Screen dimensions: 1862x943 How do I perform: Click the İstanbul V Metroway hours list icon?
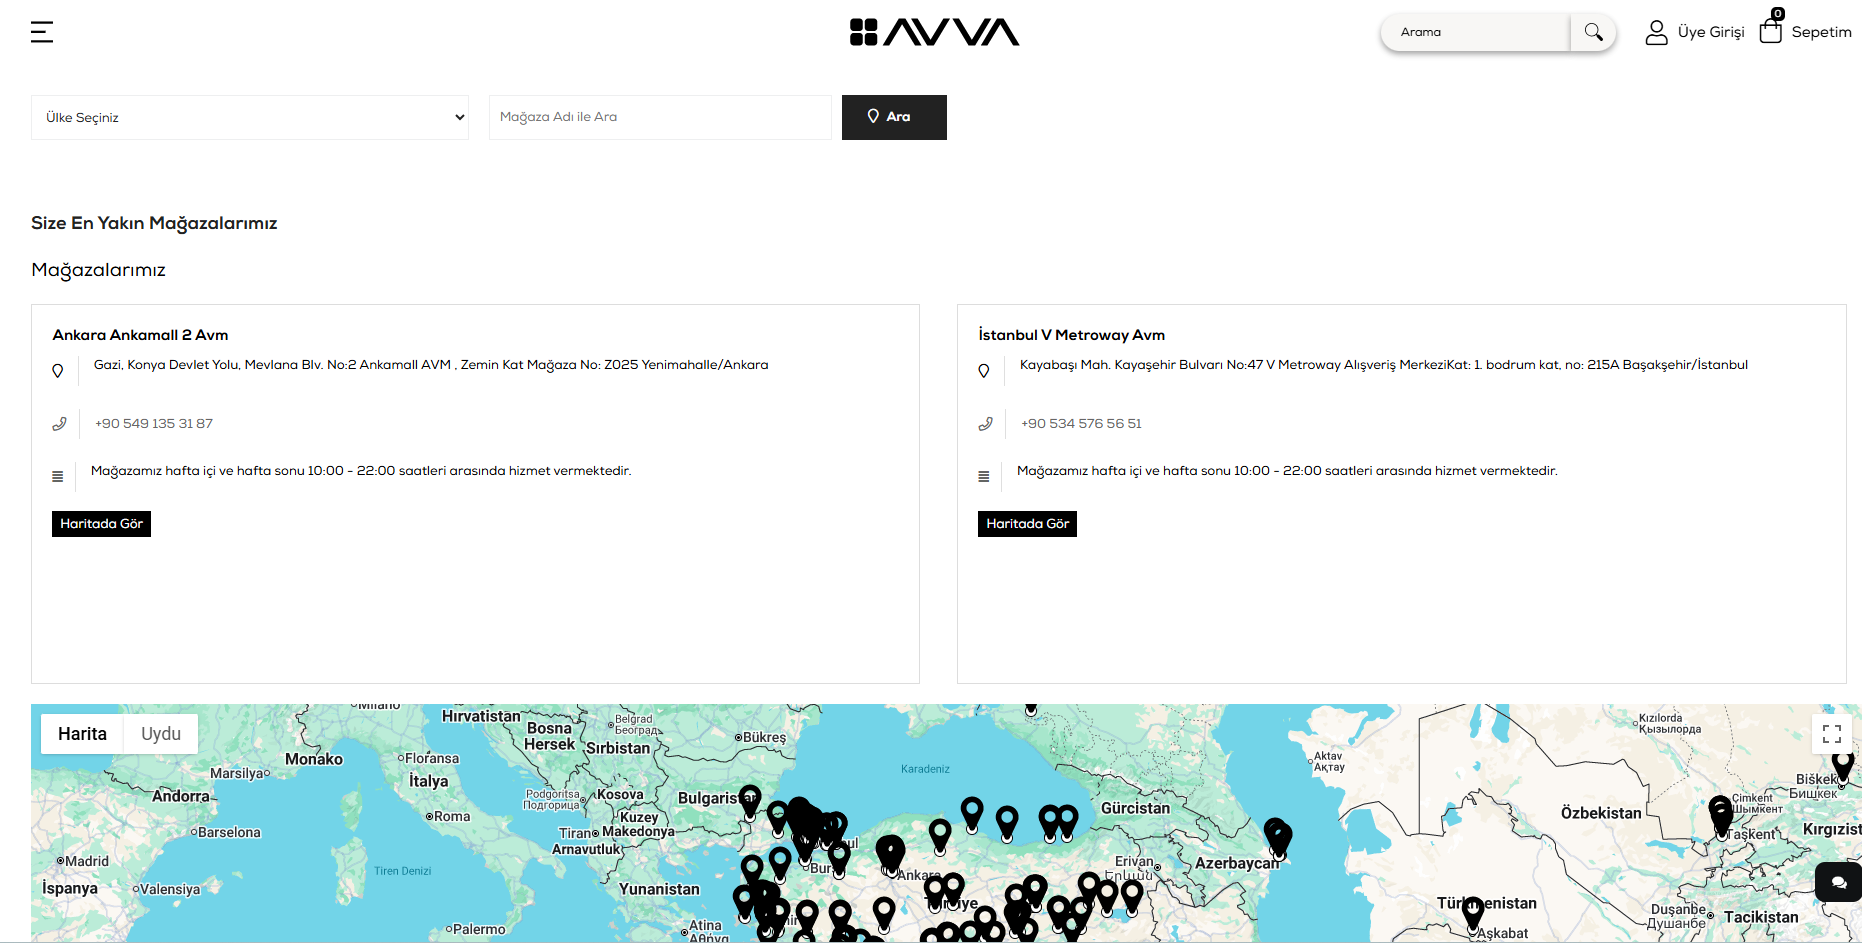click(984, 477)
